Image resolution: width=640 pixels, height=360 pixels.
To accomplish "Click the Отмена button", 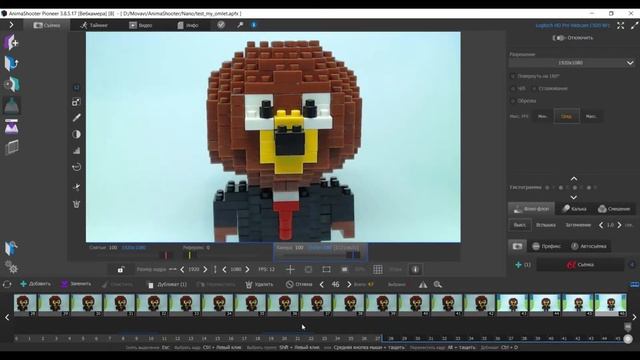I will pos(299,284).
